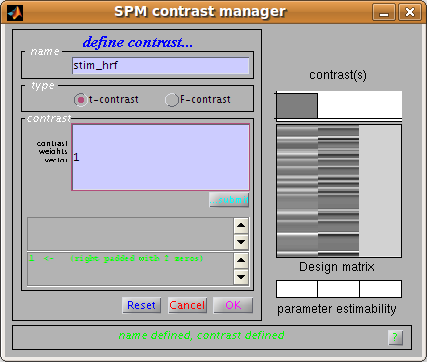The height and width of the screenshot is (362, 427).
Task: Click the 'name defined, contrast defined' status text
Action: pos(201,335)
